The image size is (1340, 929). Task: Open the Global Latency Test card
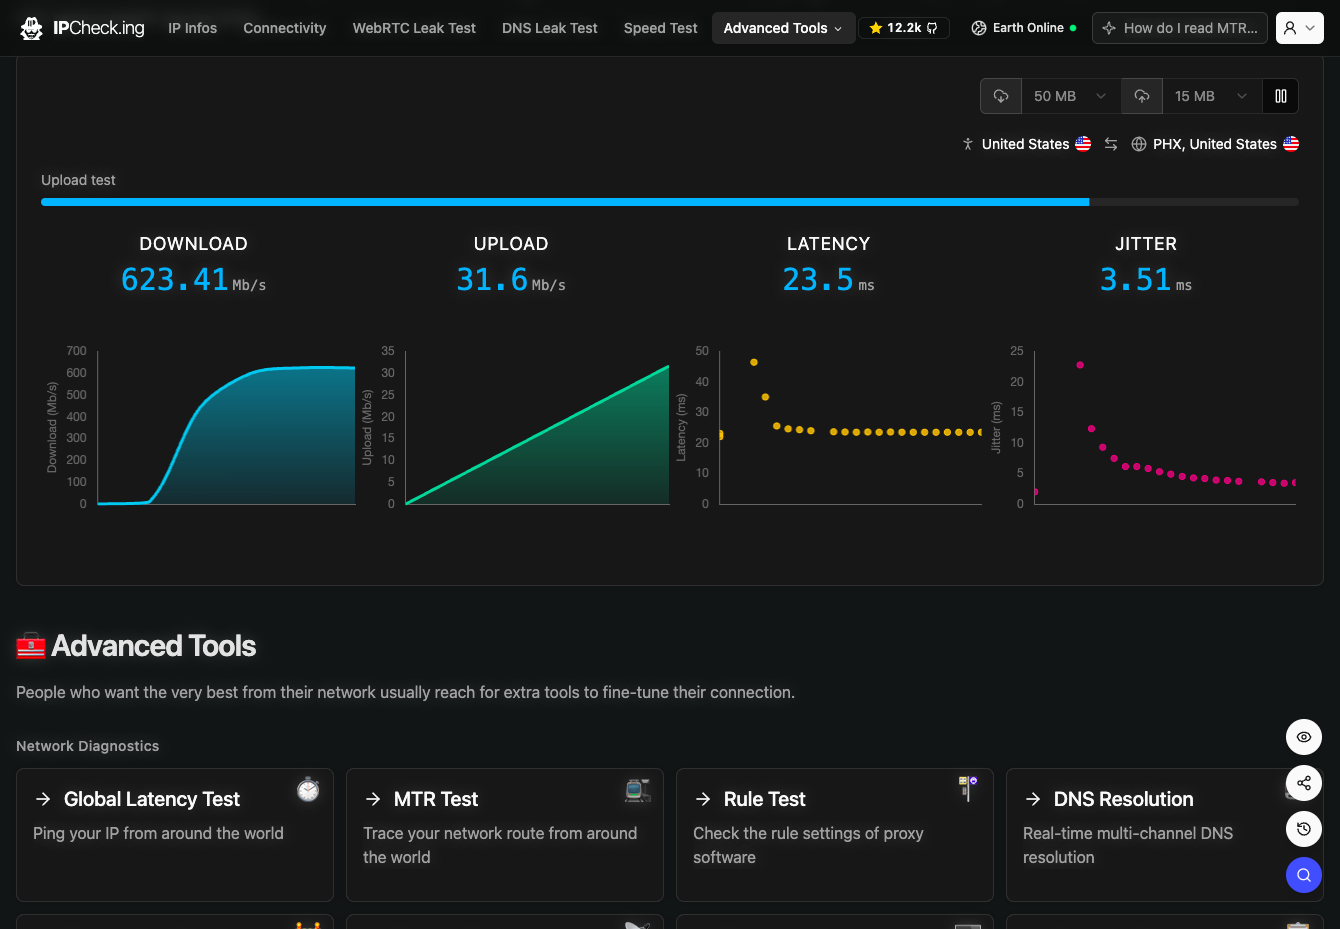175,835
